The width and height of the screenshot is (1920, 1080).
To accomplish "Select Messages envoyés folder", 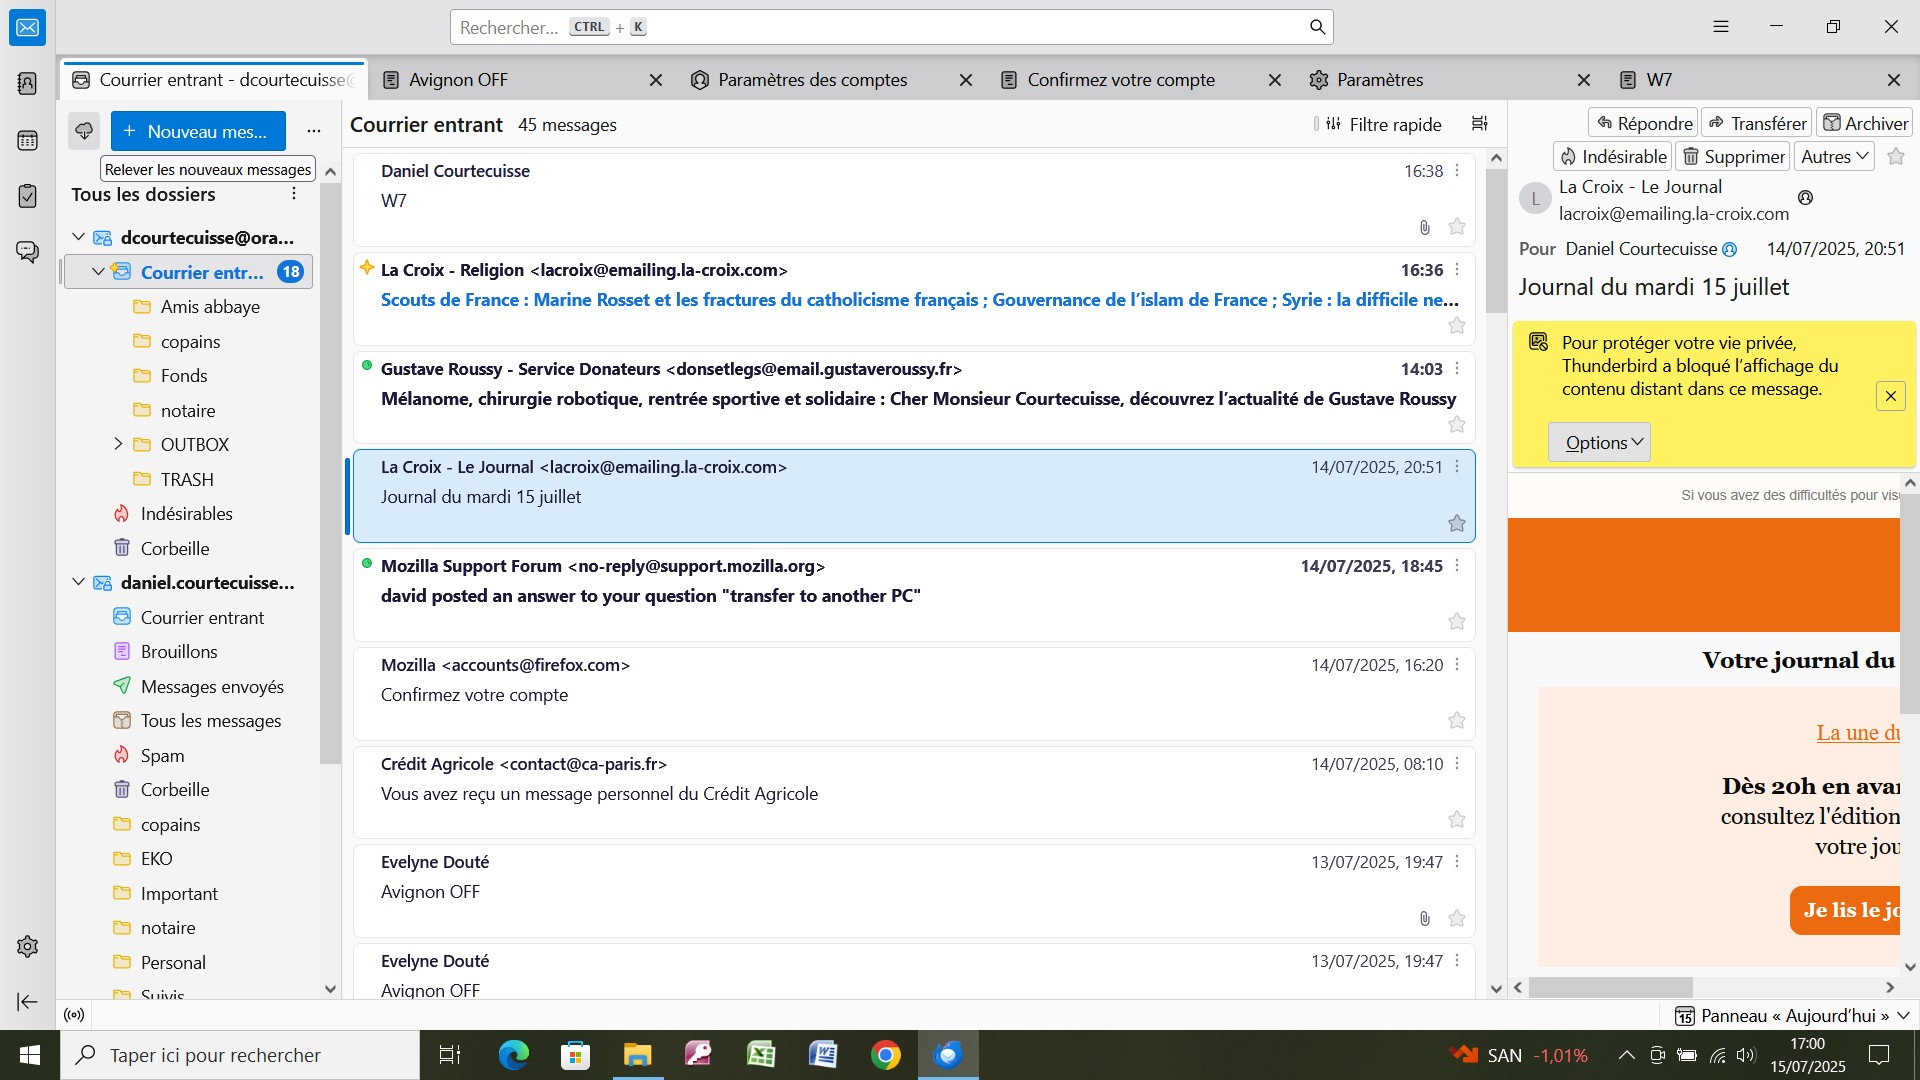I will click(x=212, y=687).
